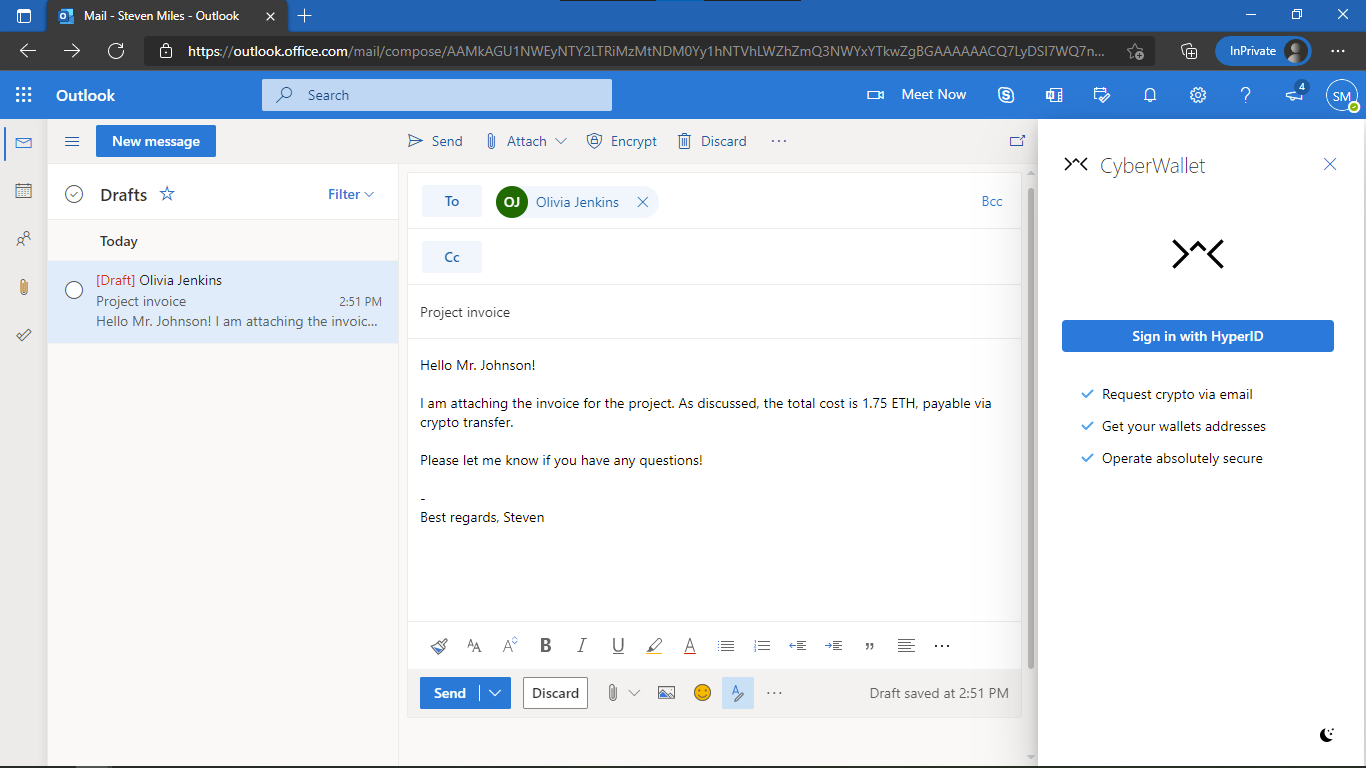Close the CyberWallet panel
The height and width of the screenshot is (768, 1366).
click(x=1330, y=164)
